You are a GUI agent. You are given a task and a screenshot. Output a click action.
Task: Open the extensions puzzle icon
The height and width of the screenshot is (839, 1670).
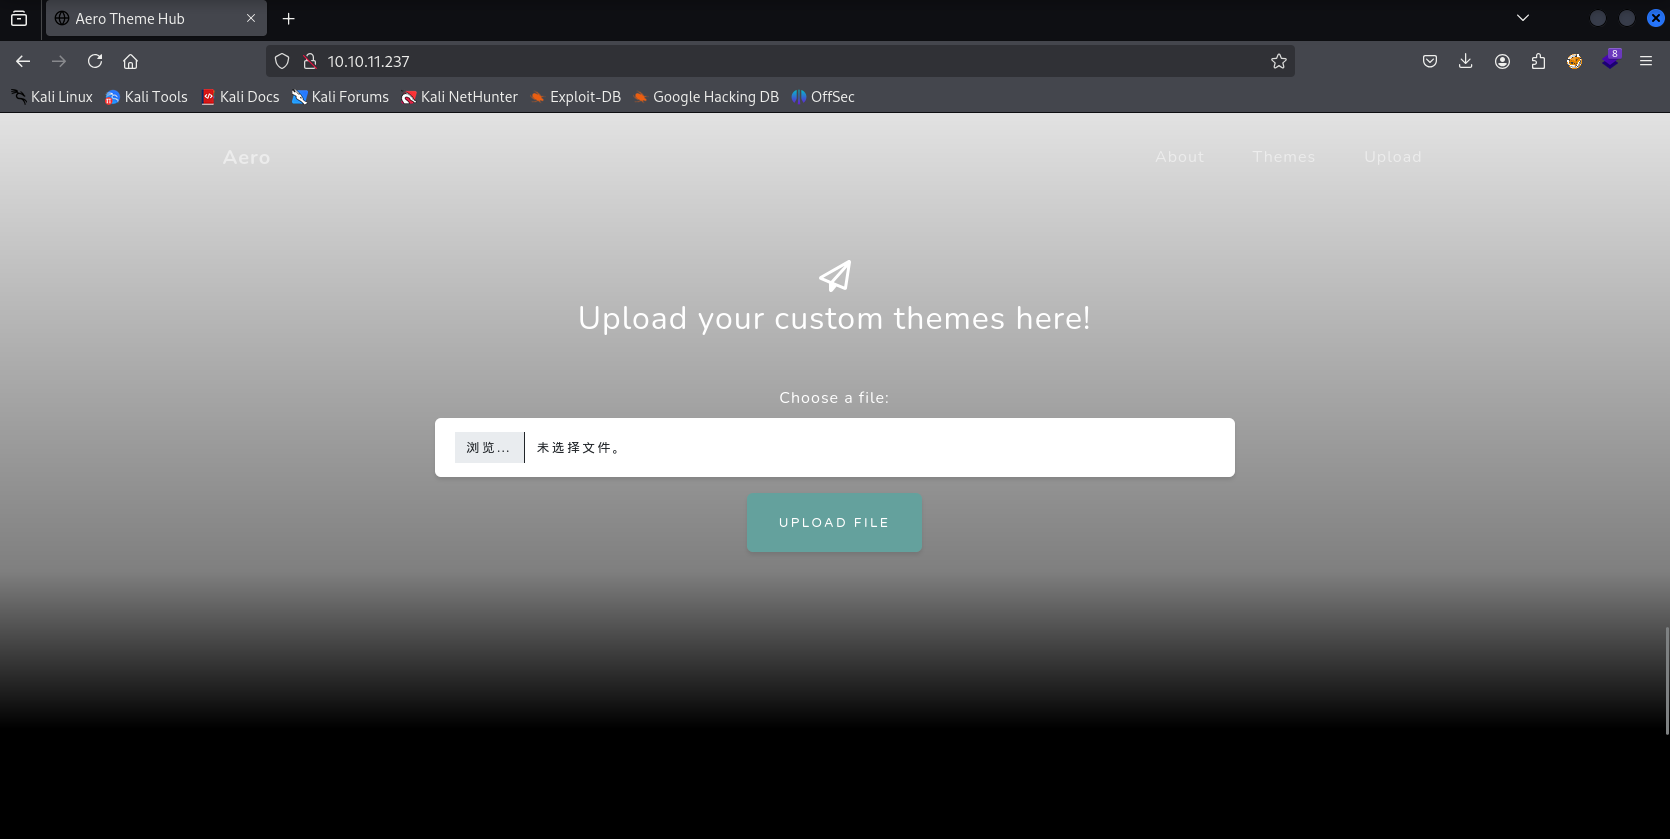click(1538, 61)
